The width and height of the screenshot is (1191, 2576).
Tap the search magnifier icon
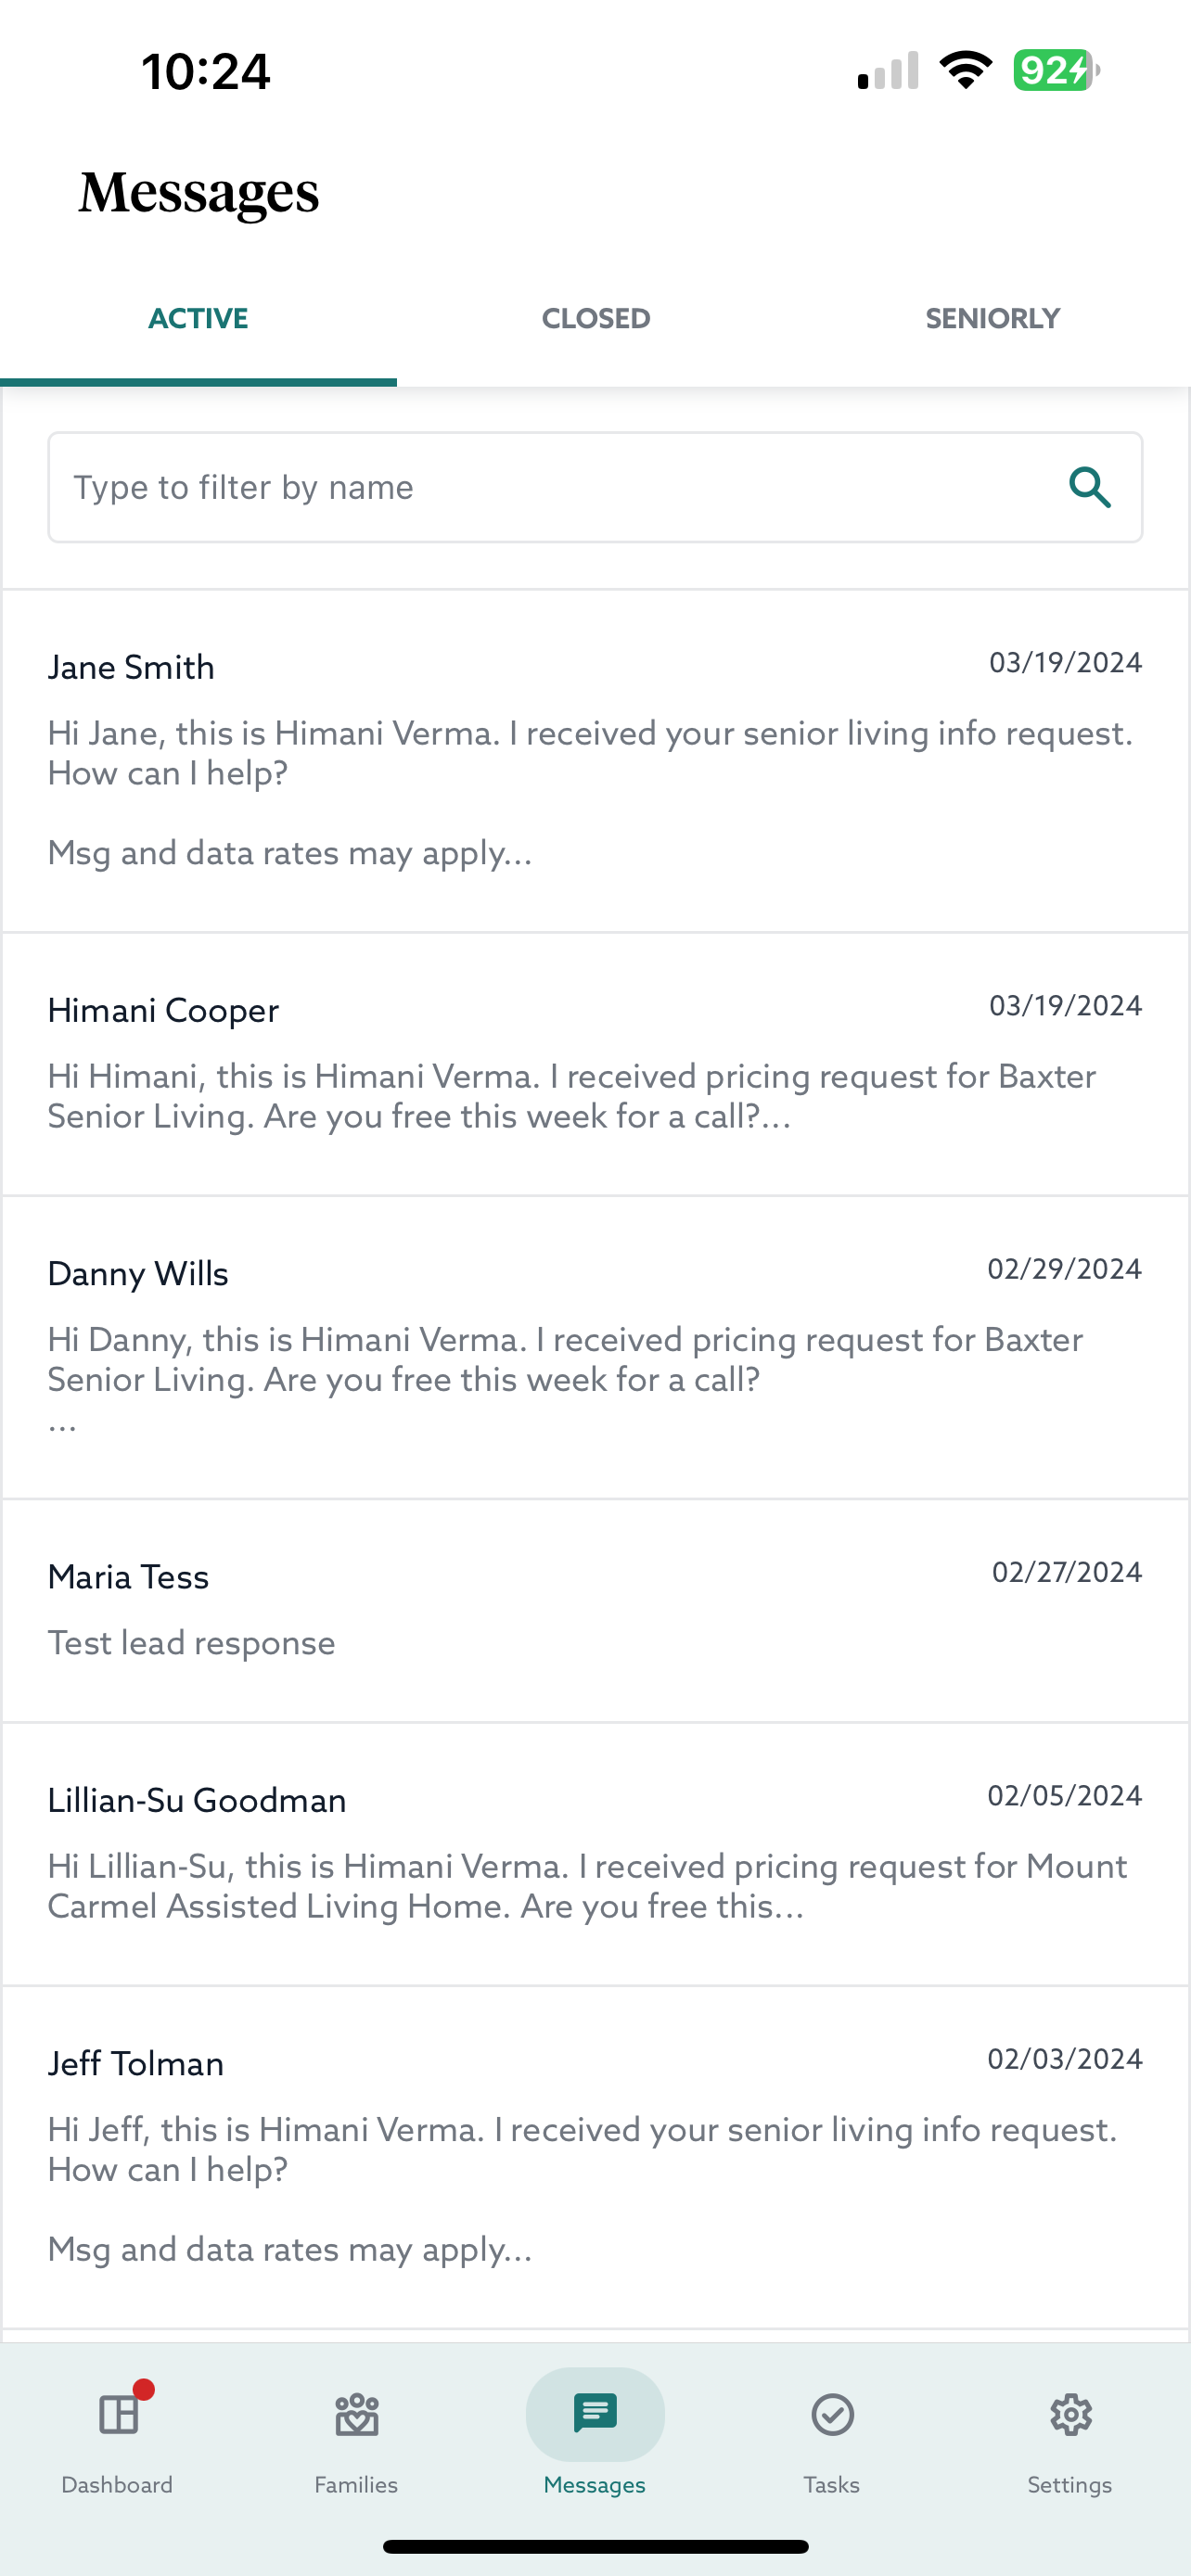[1089, 487]
